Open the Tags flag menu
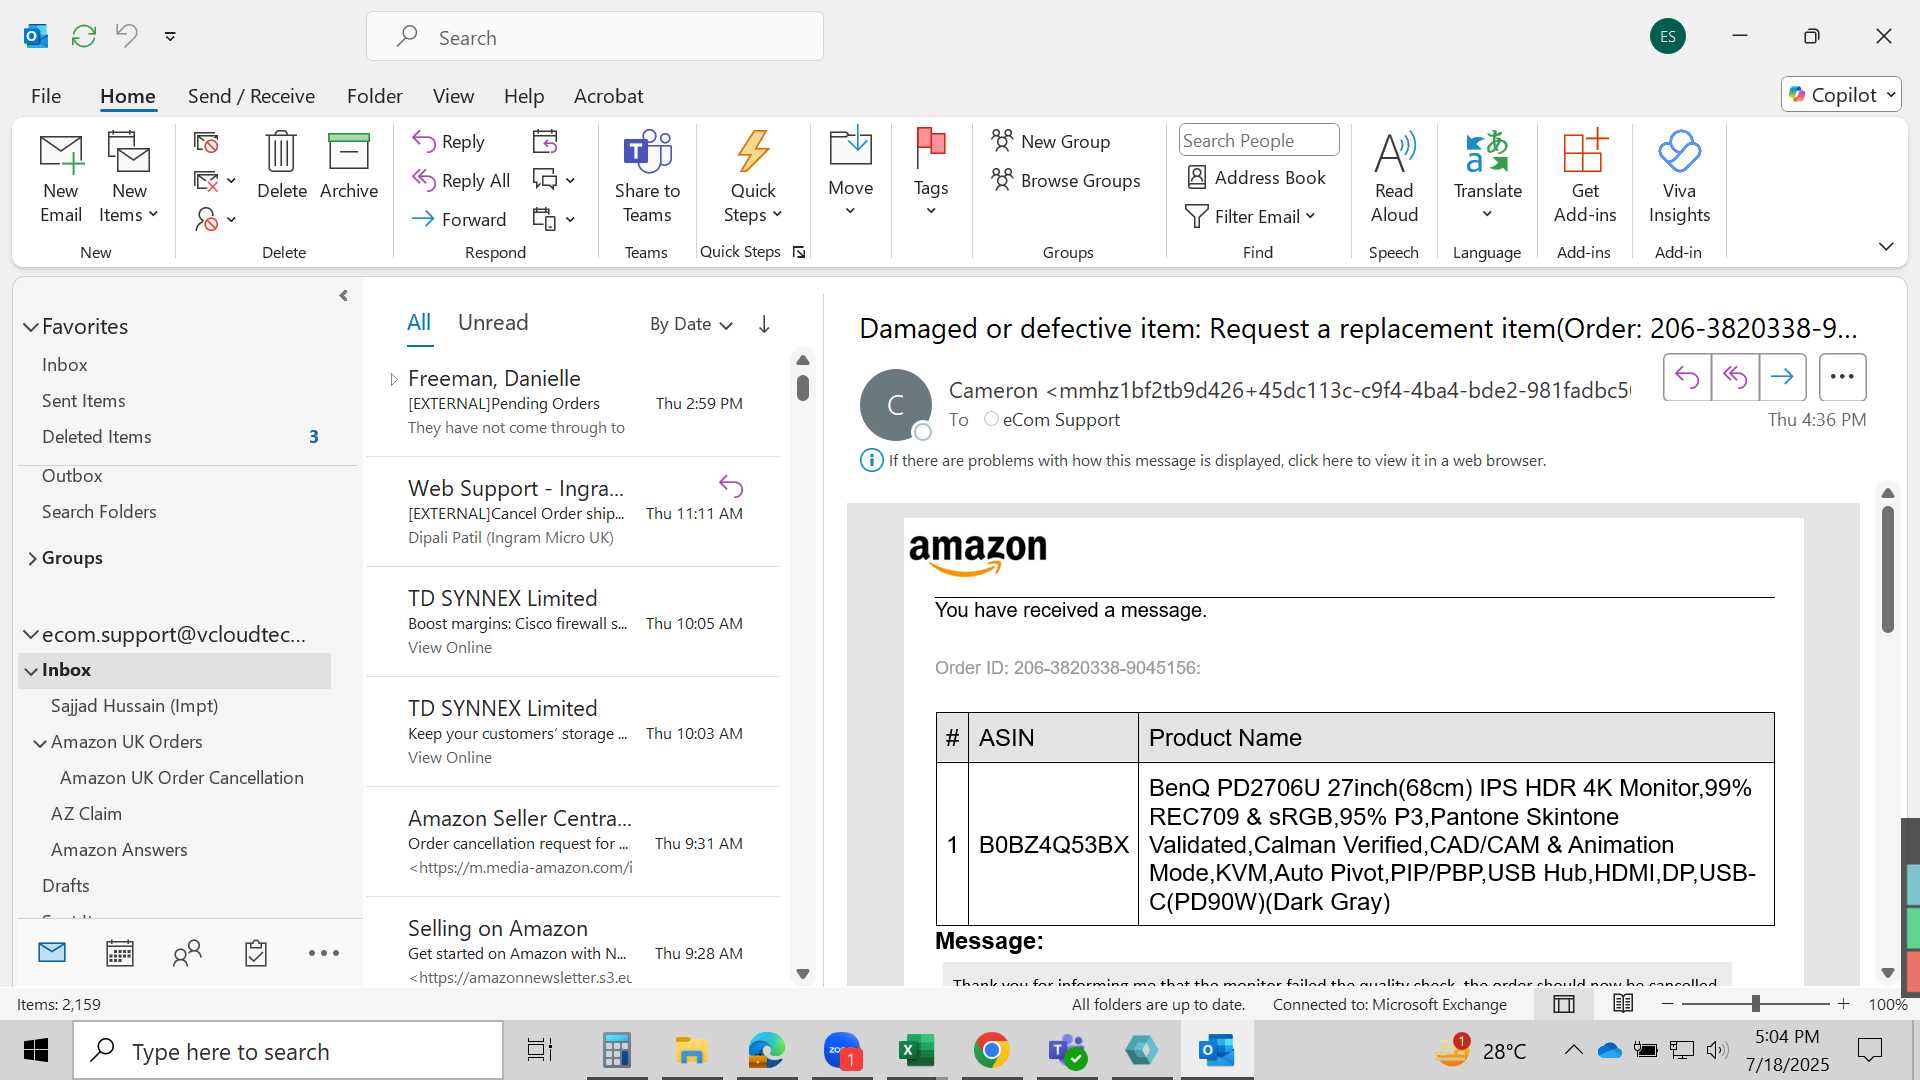 (931, 172)
